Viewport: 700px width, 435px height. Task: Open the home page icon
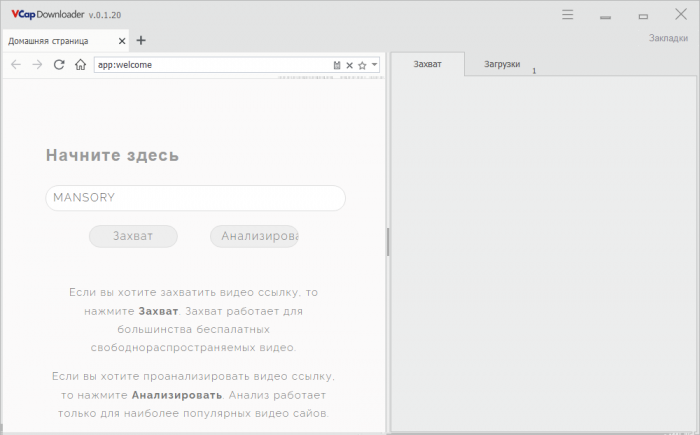tap(80, 65)
